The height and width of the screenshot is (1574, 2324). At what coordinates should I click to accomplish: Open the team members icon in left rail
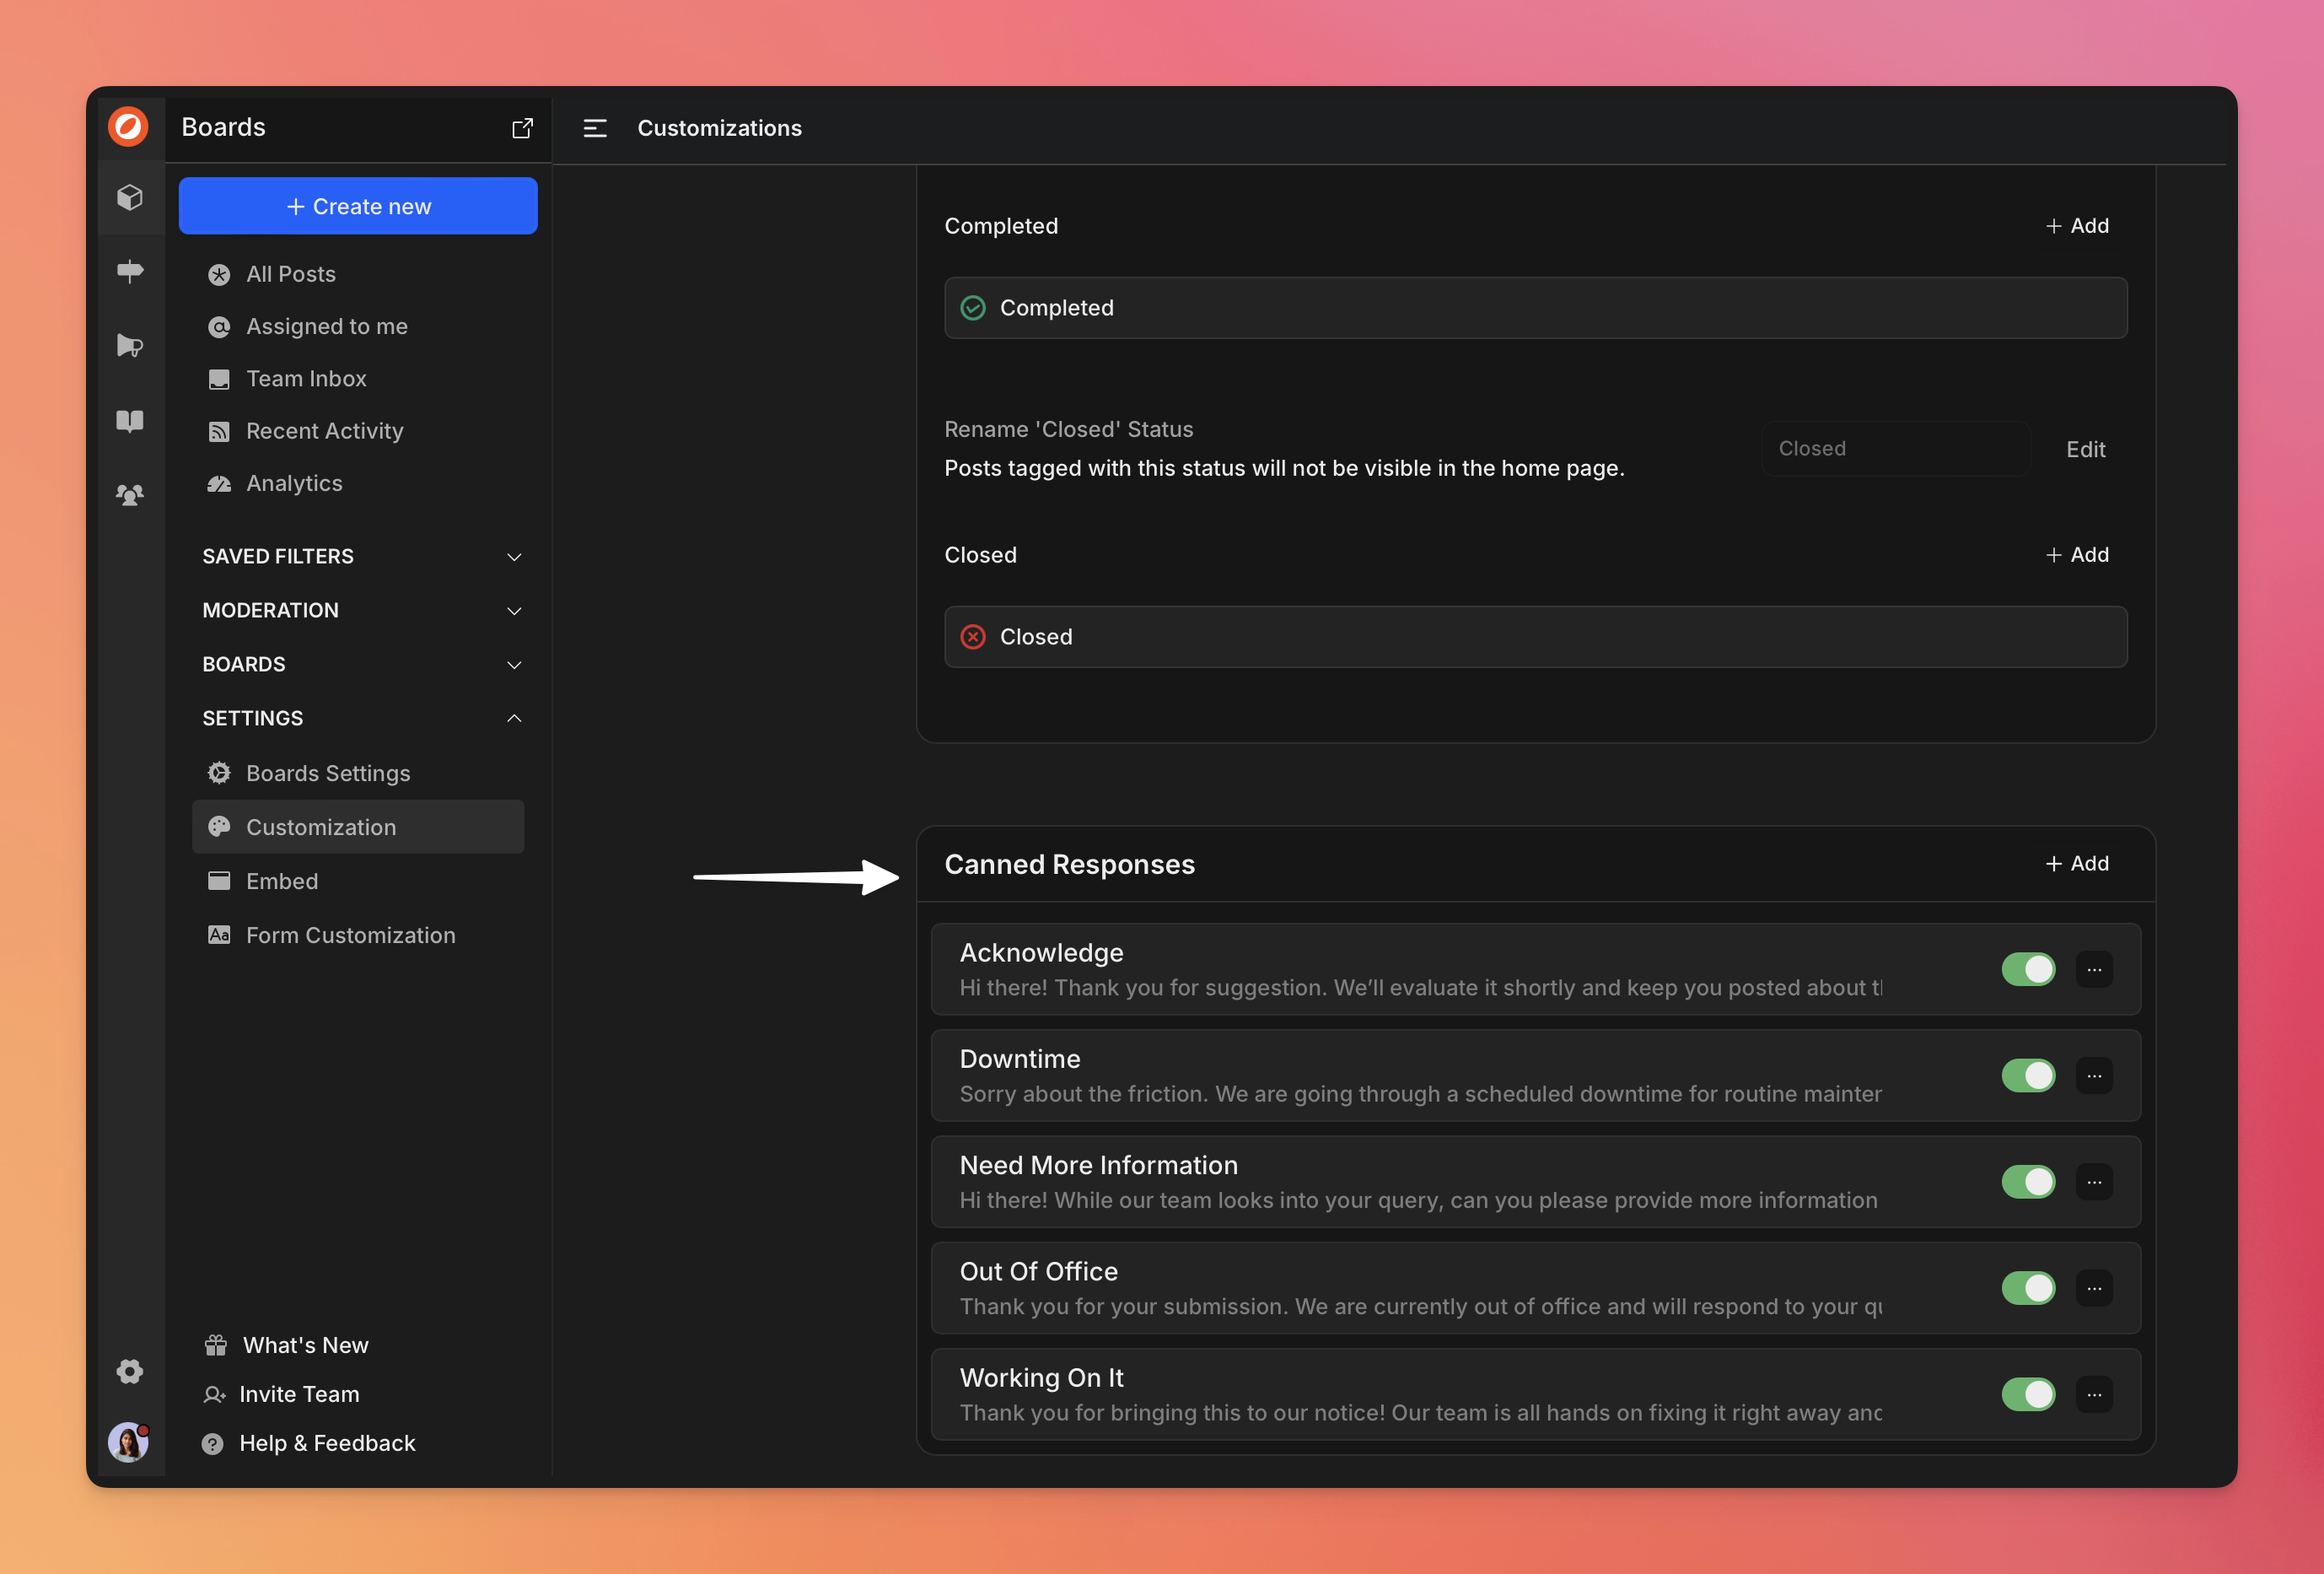[130, 494]
